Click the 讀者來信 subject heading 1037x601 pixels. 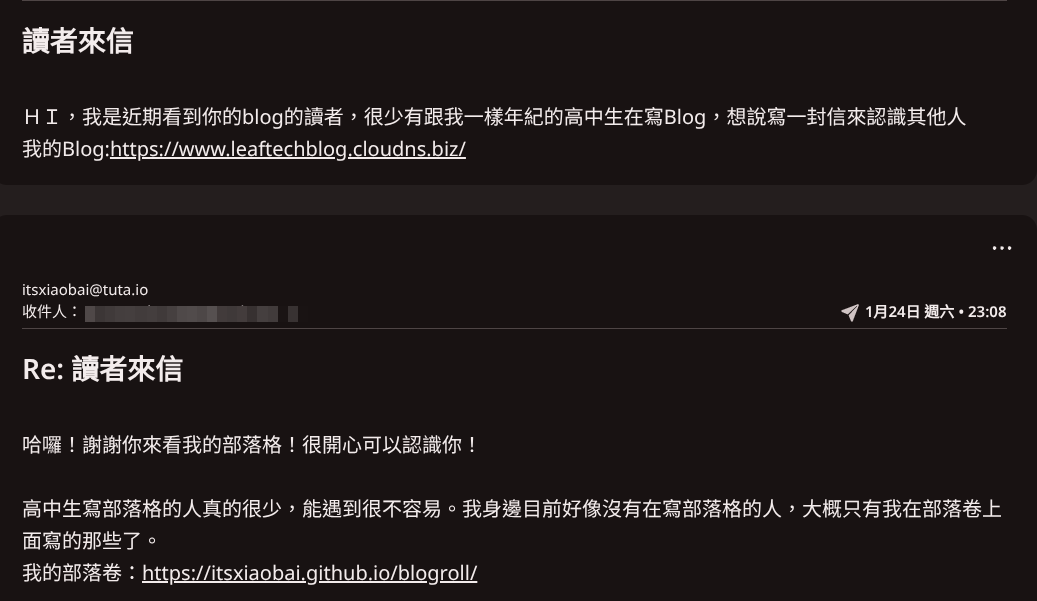click(77, 41)
